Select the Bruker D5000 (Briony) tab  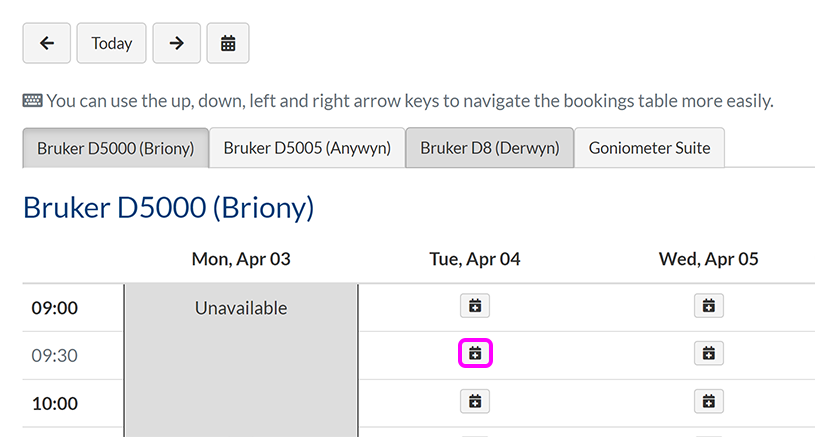[x=115, y=148]
